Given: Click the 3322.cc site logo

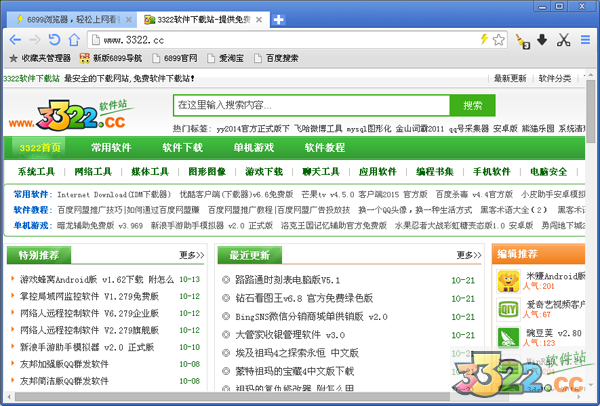Looking at the screenshot, I should click(x=71, y=115).
